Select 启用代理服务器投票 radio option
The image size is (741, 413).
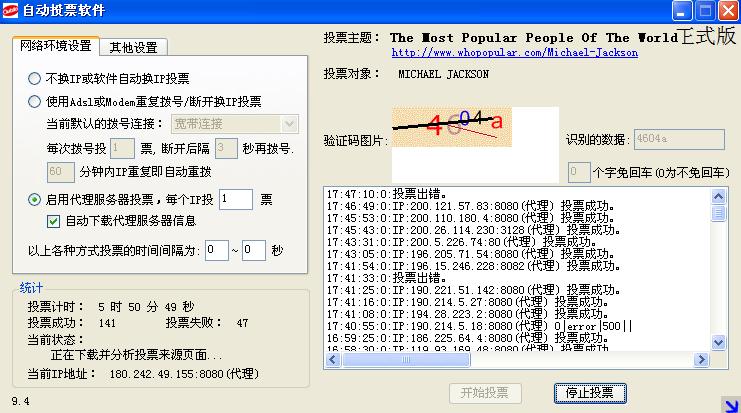[35, 199]
